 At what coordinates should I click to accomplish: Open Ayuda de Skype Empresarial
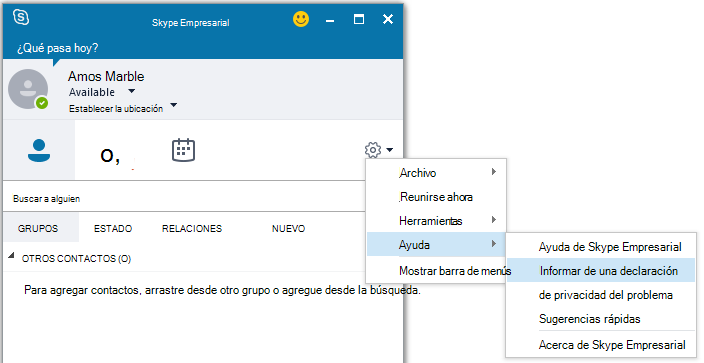[601, 247]
